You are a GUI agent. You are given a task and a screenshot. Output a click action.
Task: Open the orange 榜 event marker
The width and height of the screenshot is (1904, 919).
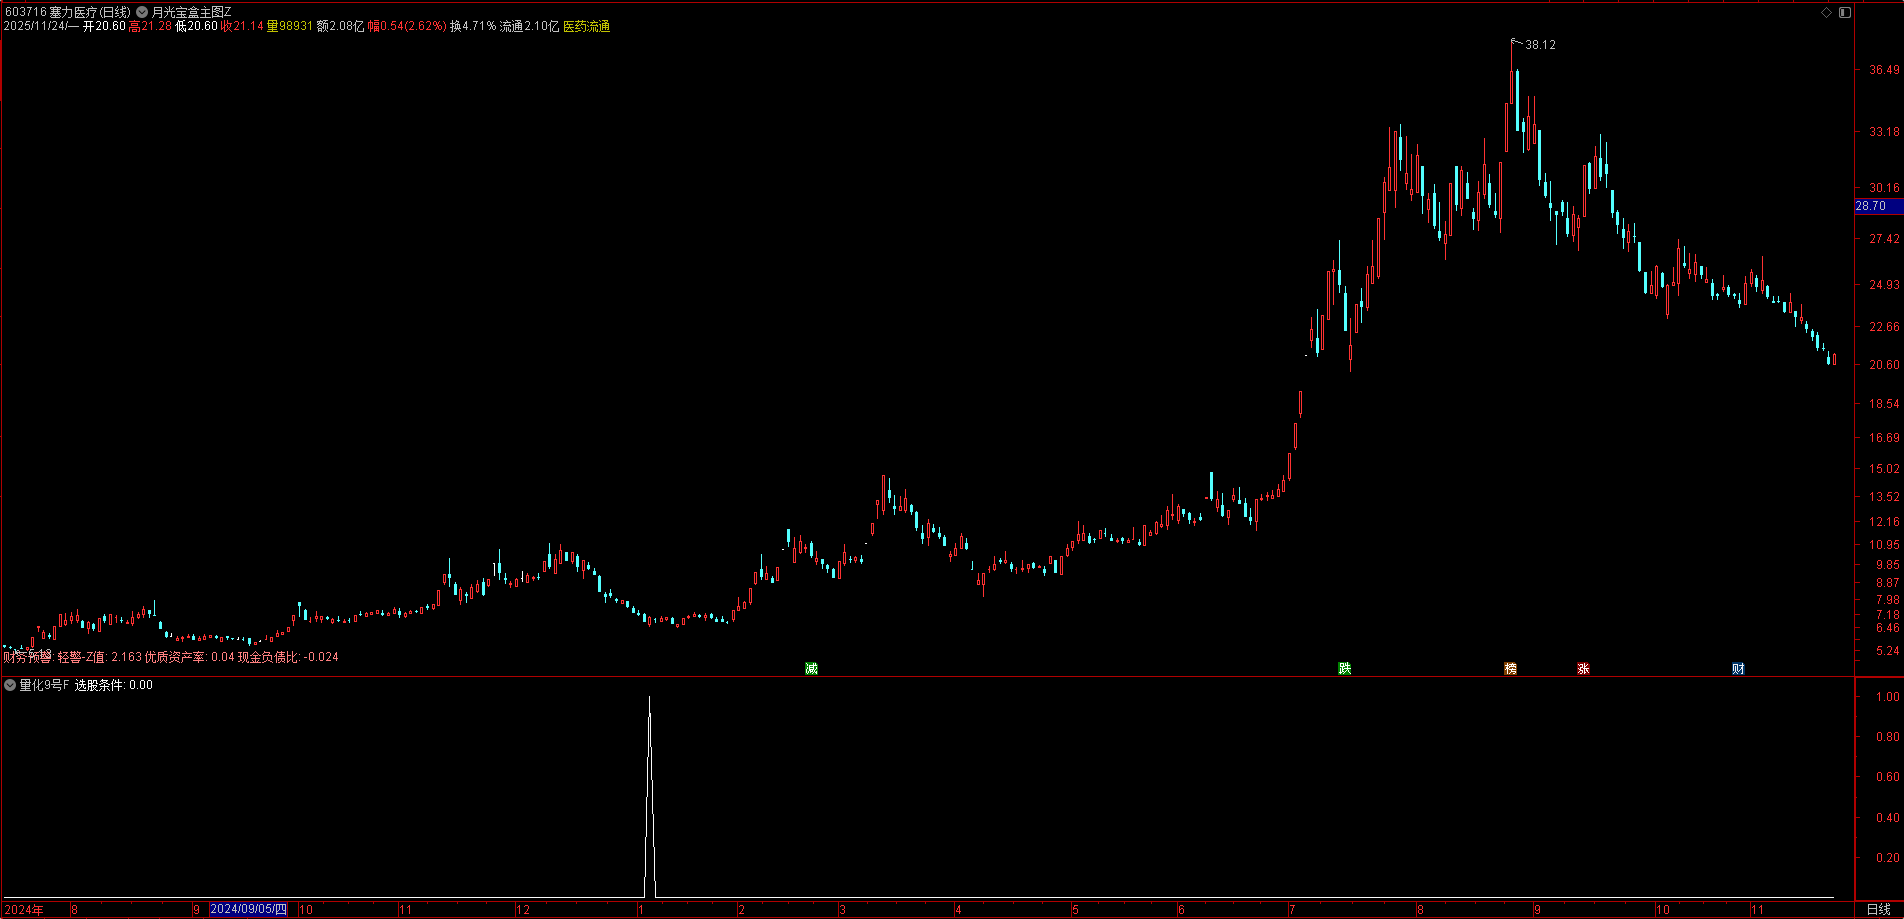[x=1510, y=668]
